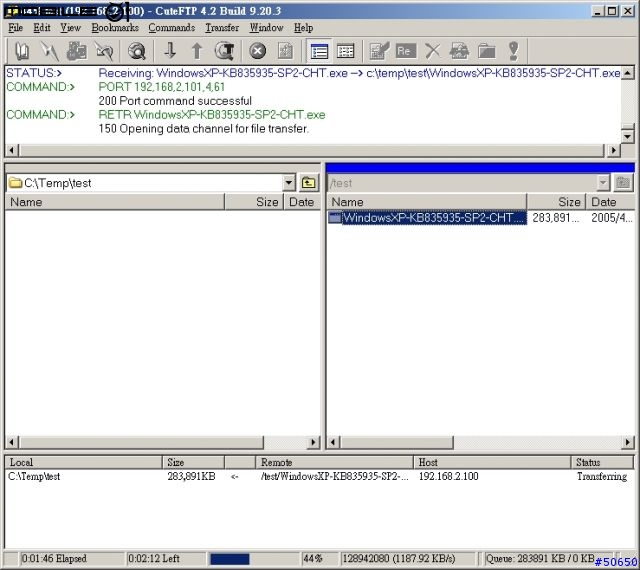
Task: Click the remote file date 2005/4 cell
Action: coord(611,218)
